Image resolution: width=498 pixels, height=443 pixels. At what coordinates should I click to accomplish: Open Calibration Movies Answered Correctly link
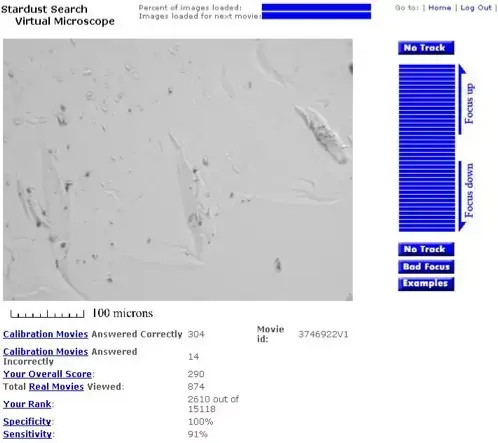45,334
